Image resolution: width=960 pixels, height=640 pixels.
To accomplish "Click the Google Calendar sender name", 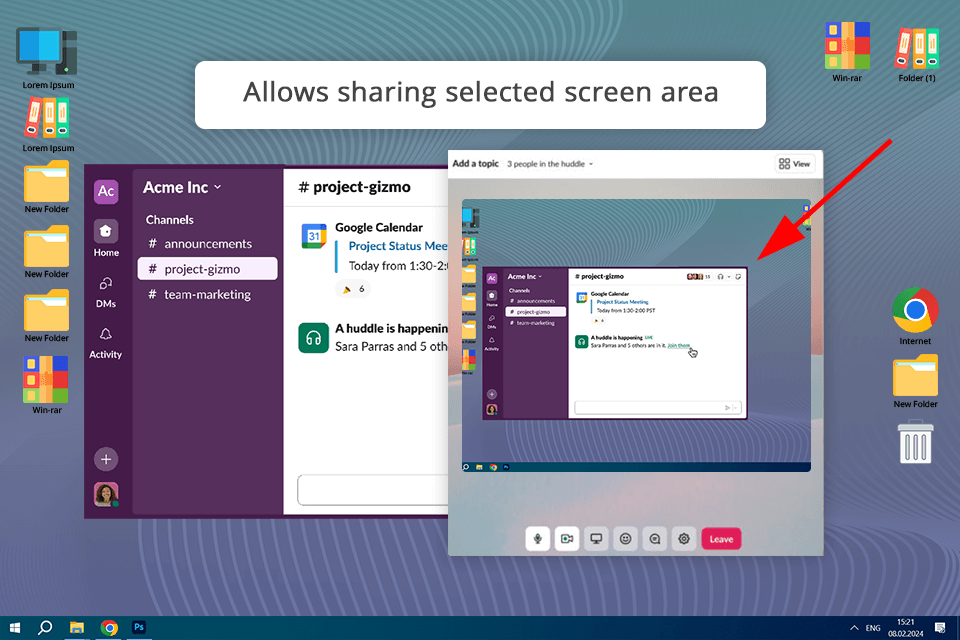I will pos(379,227).
